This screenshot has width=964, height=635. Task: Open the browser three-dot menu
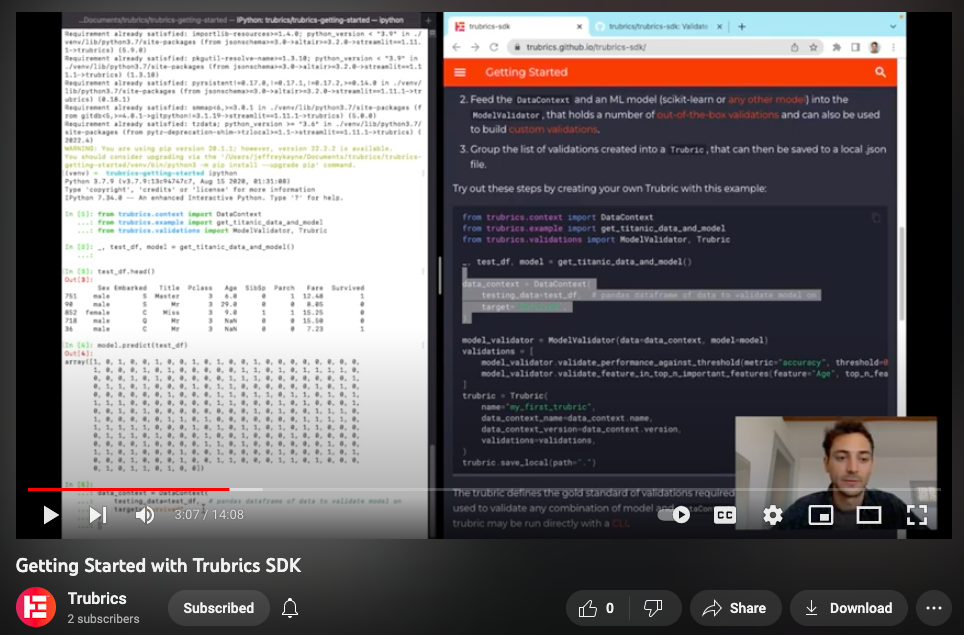point(893,47)
